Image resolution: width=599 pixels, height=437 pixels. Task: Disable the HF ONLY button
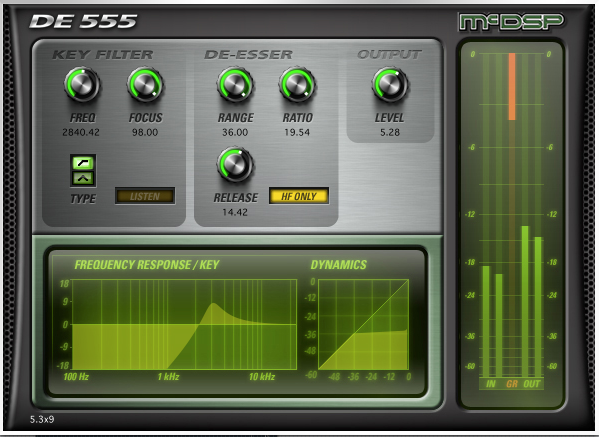pos(299,196)
